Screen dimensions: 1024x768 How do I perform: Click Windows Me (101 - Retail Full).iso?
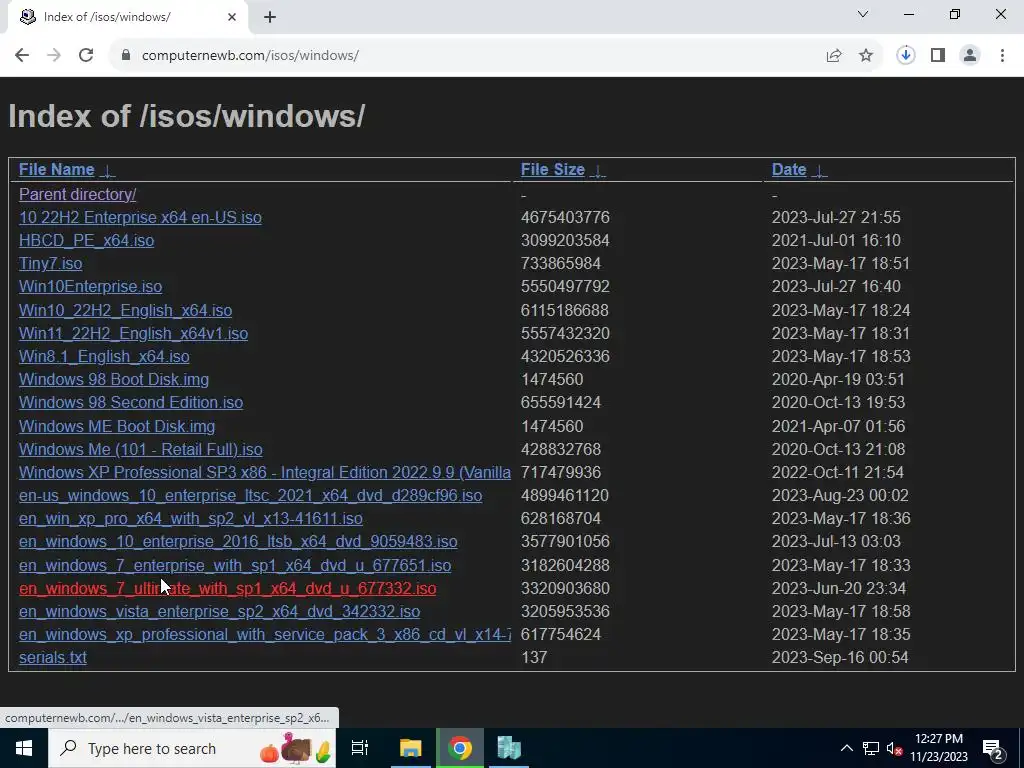tap(140, 449)
